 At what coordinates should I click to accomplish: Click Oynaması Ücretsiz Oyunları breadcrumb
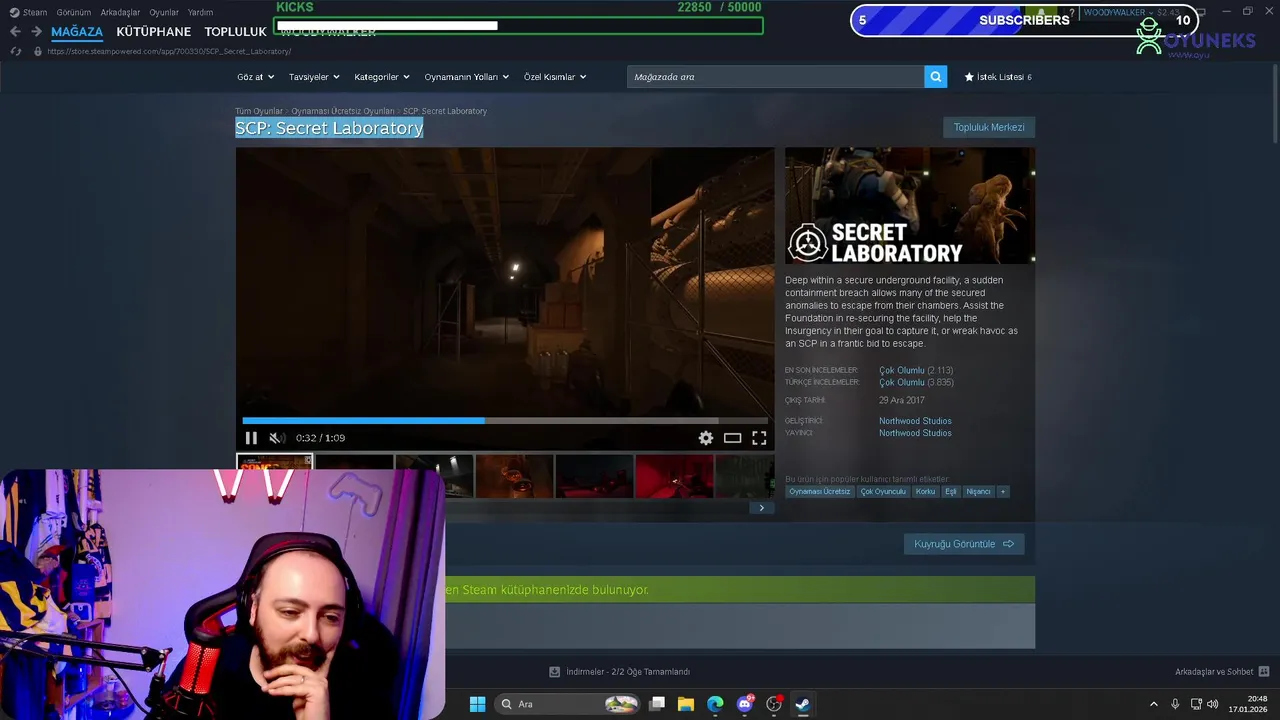[x=343, y=111]
